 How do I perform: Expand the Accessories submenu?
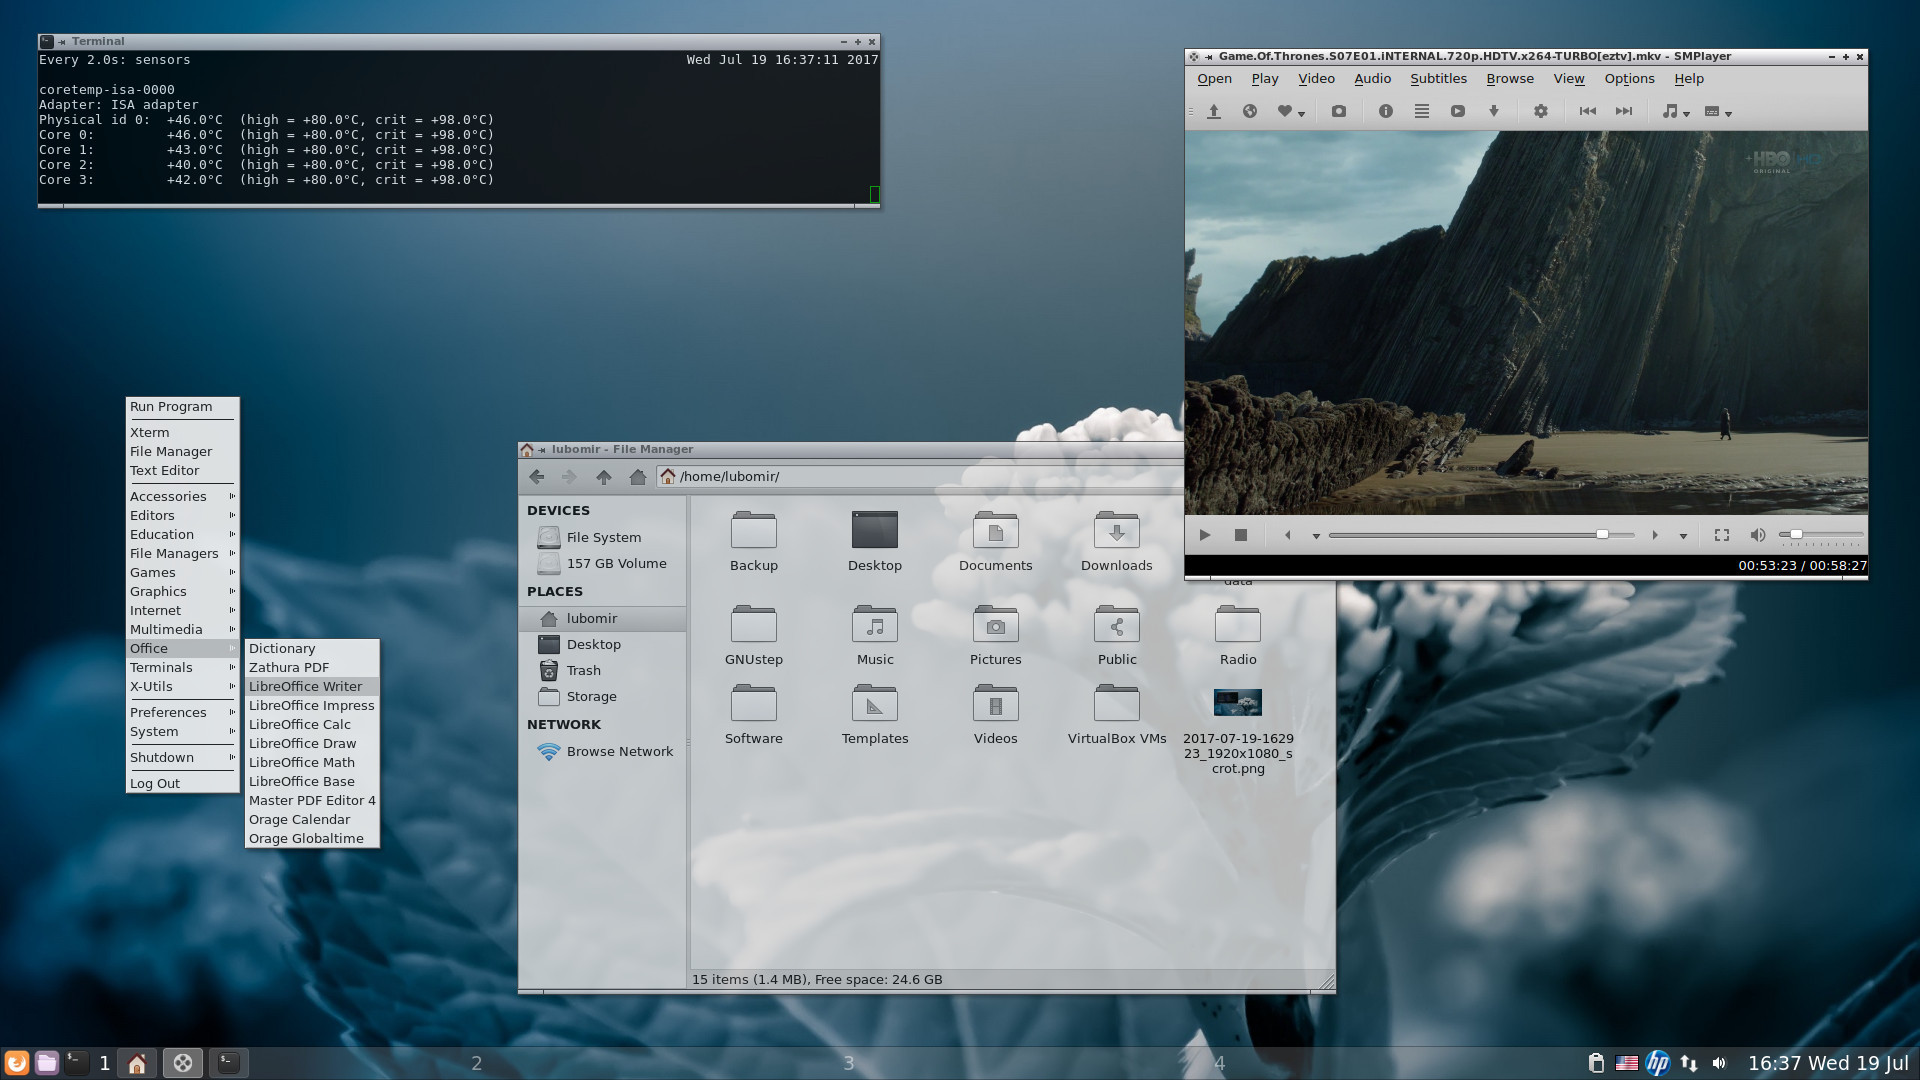click(x=182, y=496)
